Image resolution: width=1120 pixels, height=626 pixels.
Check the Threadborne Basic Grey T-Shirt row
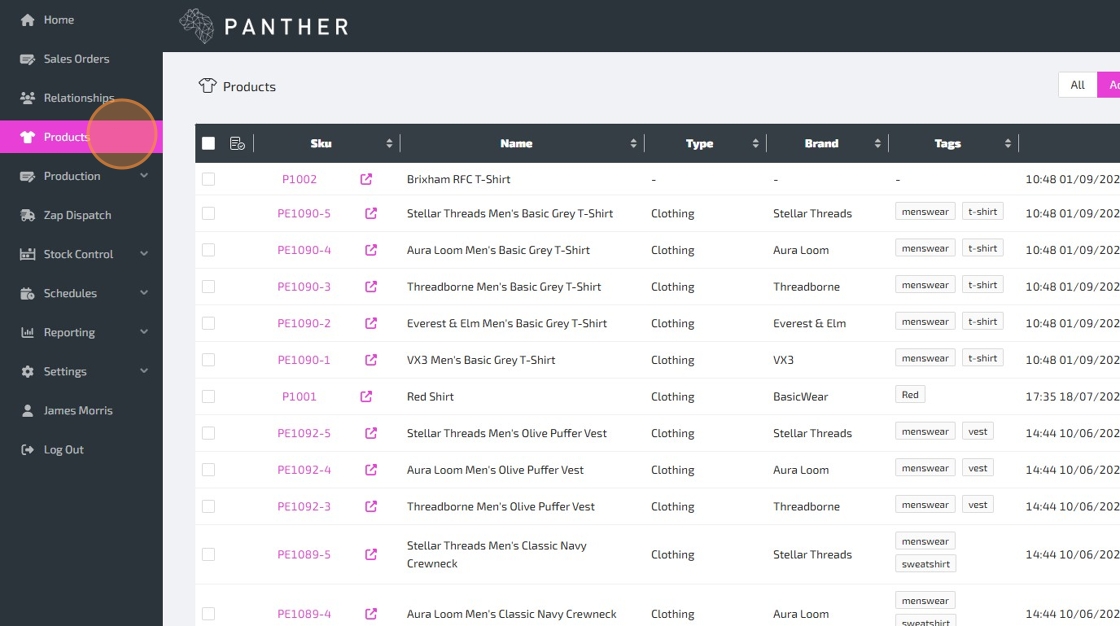tap(209, 287)
